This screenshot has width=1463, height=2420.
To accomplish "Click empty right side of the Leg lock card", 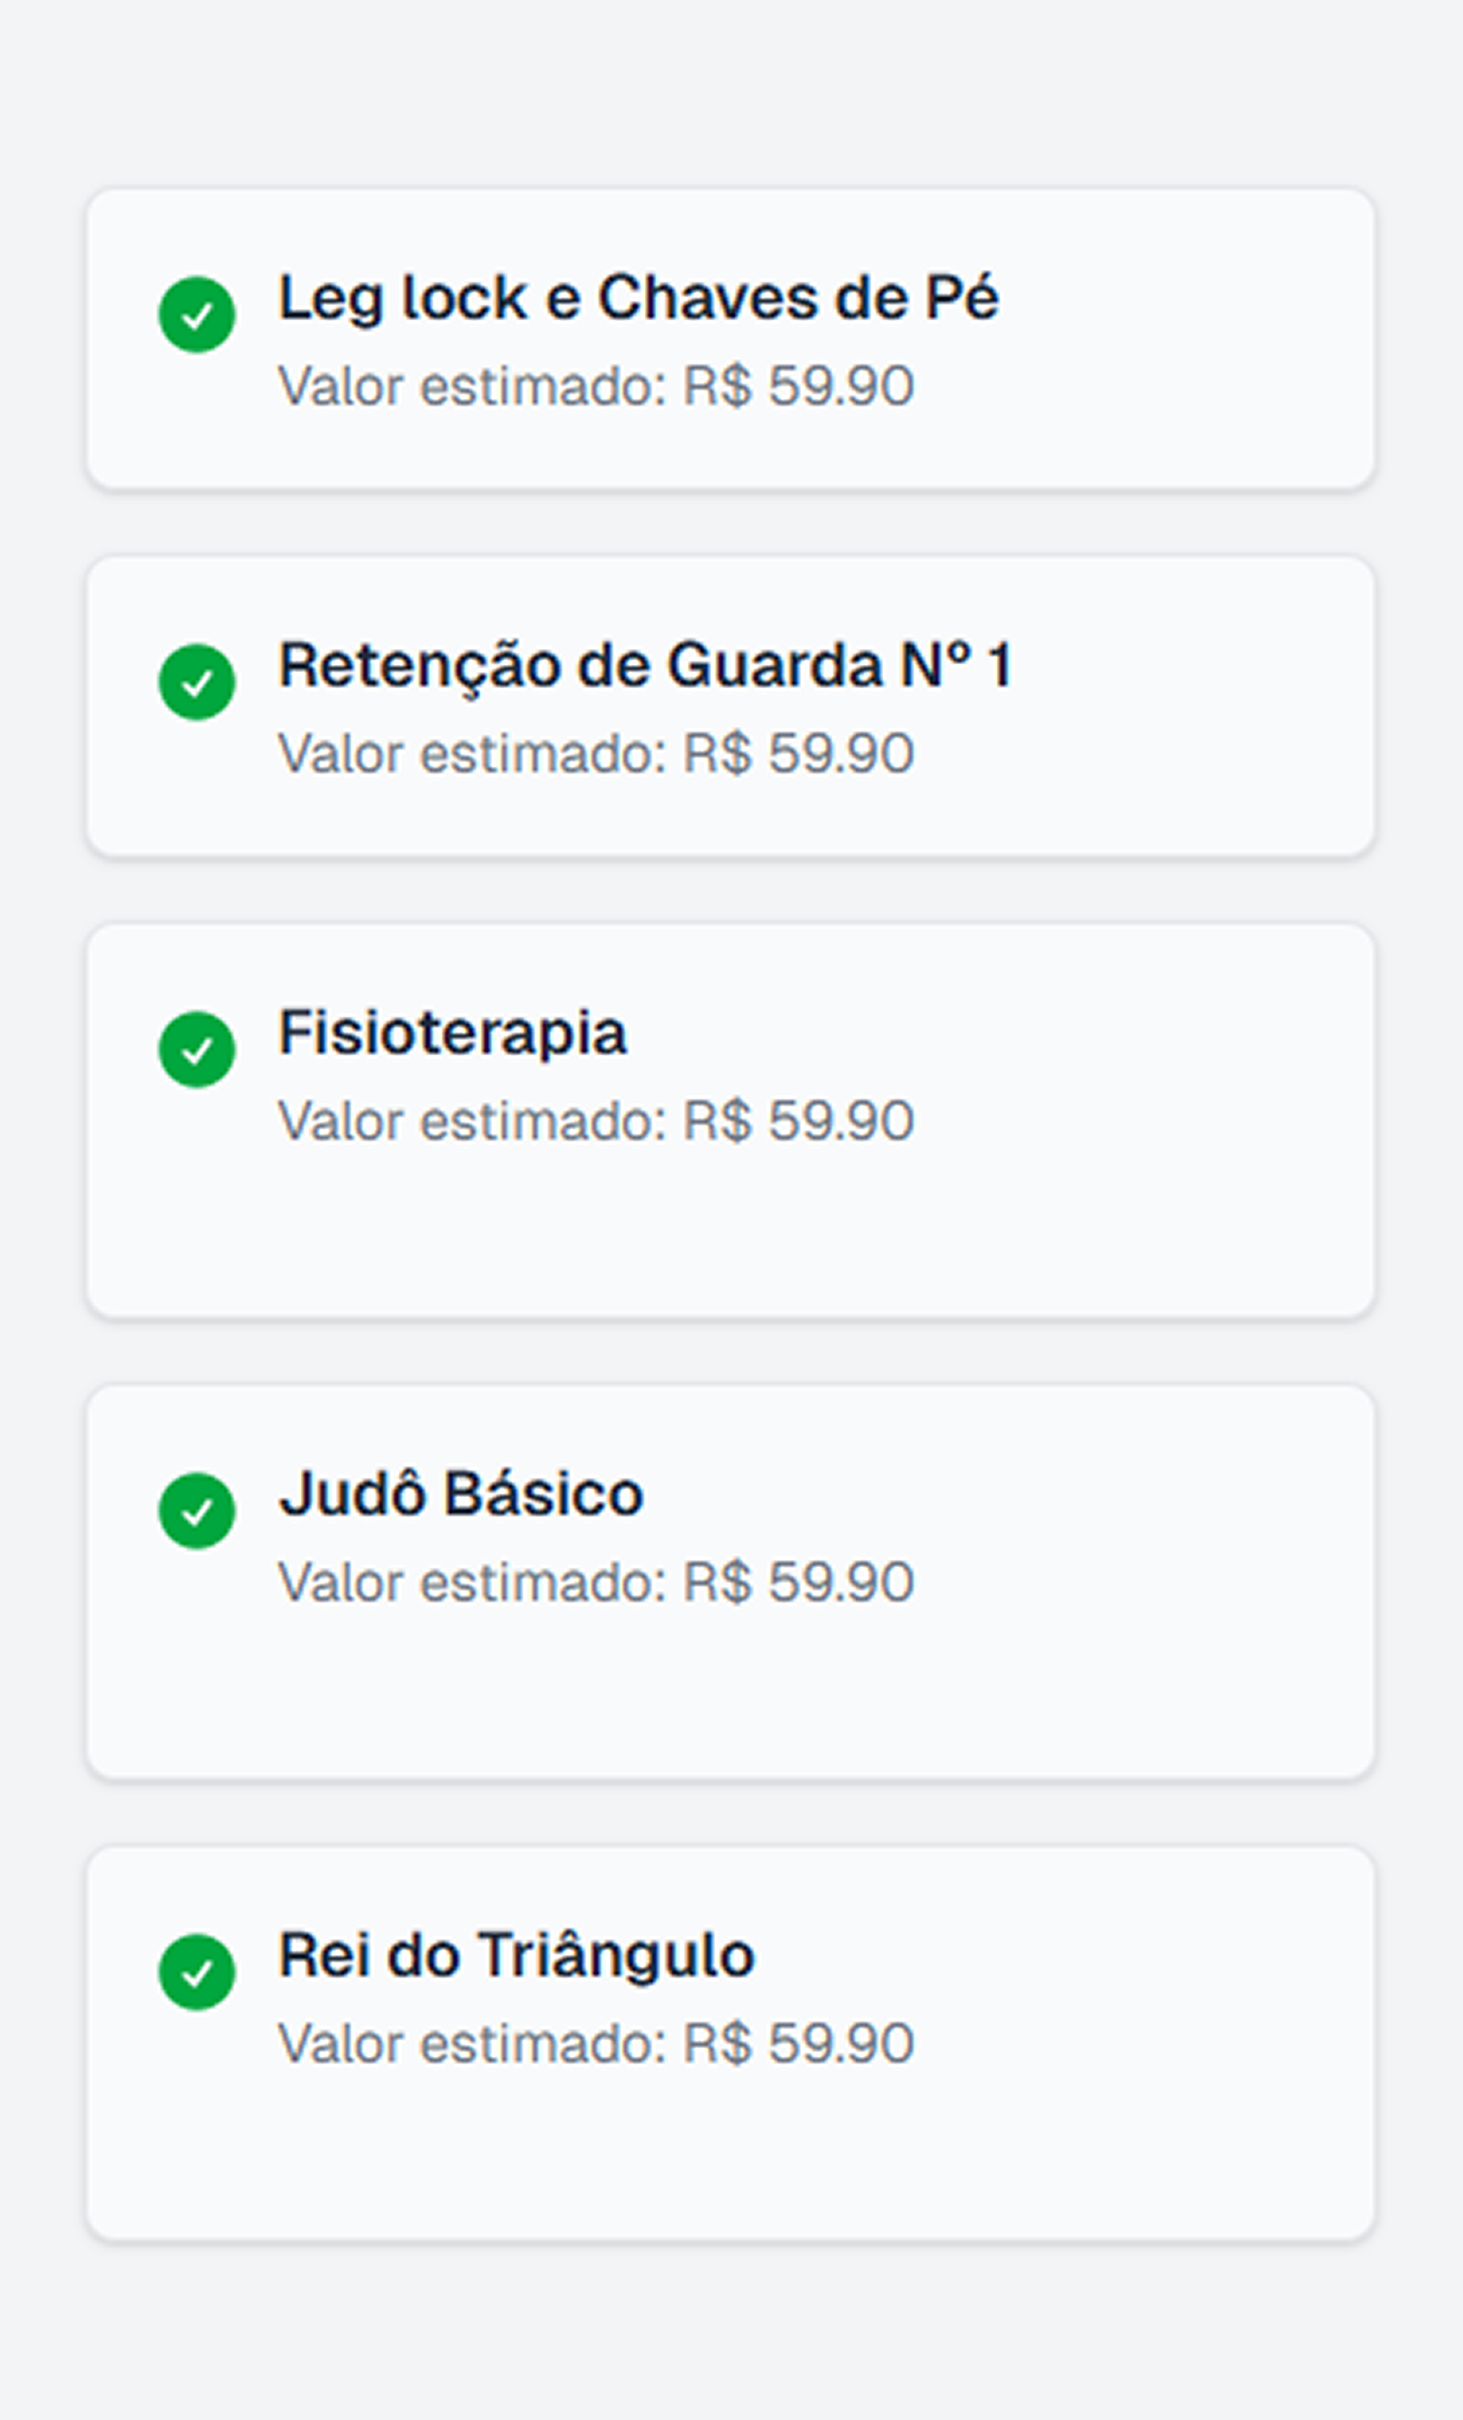I will pyautogui.click(x=1200, y=340).
